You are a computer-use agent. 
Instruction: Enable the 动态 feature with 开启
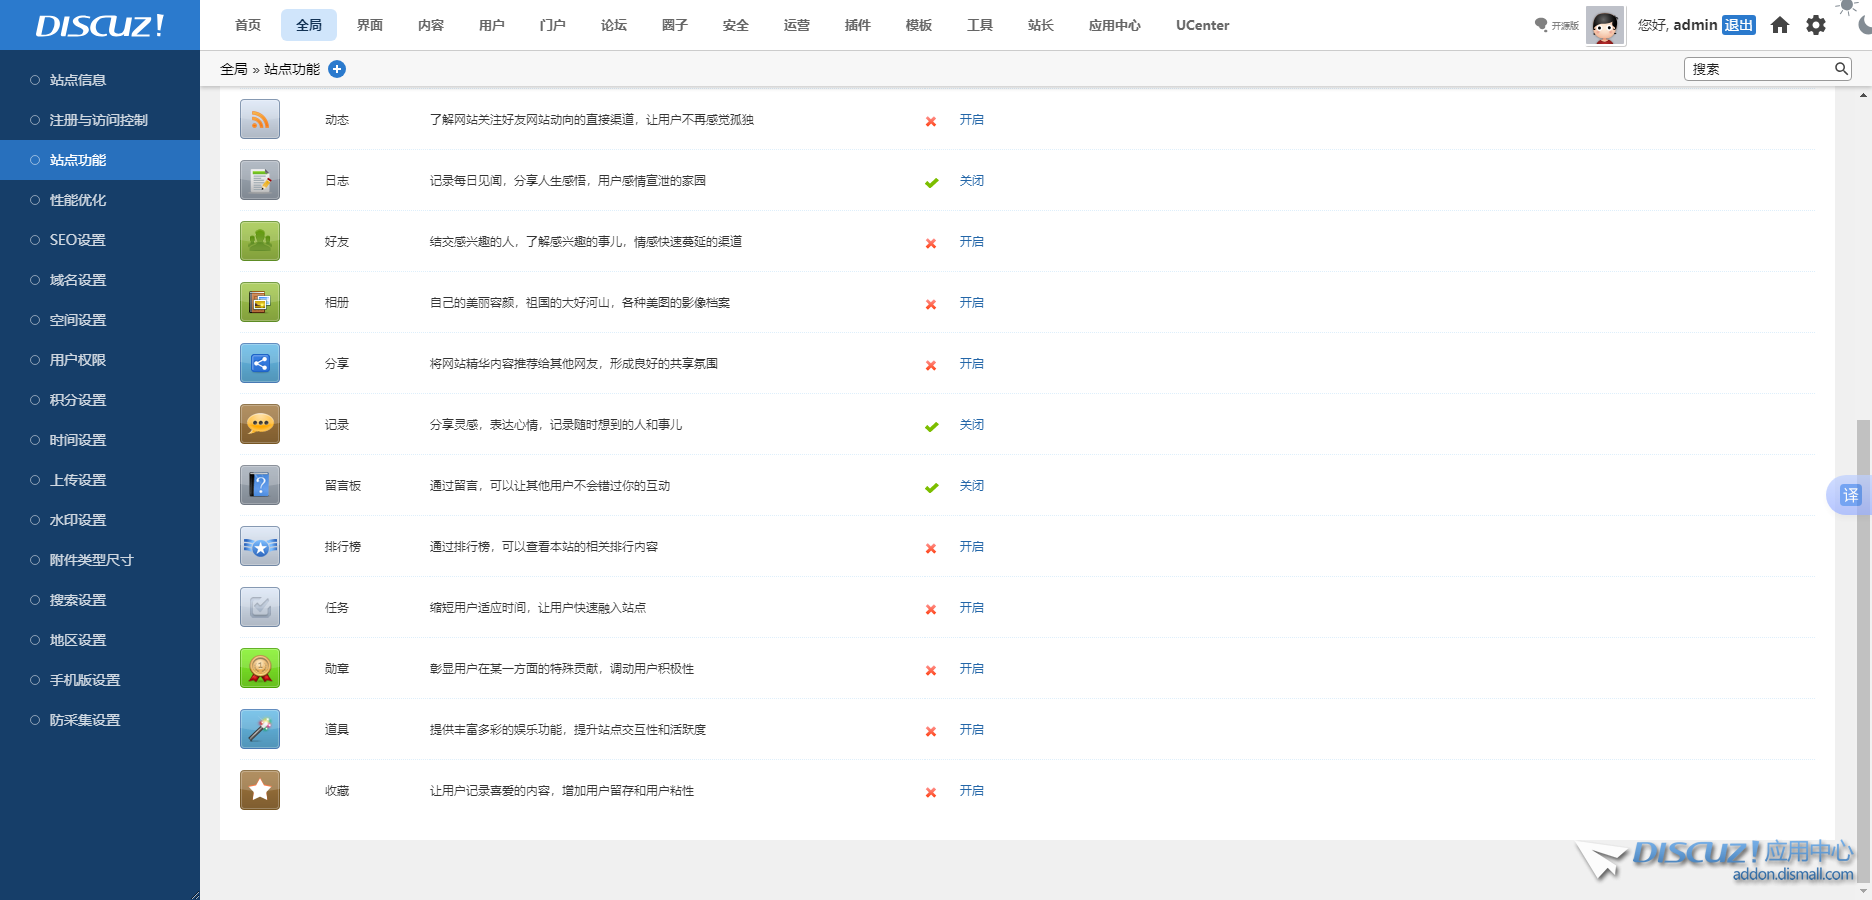[971, 120]
